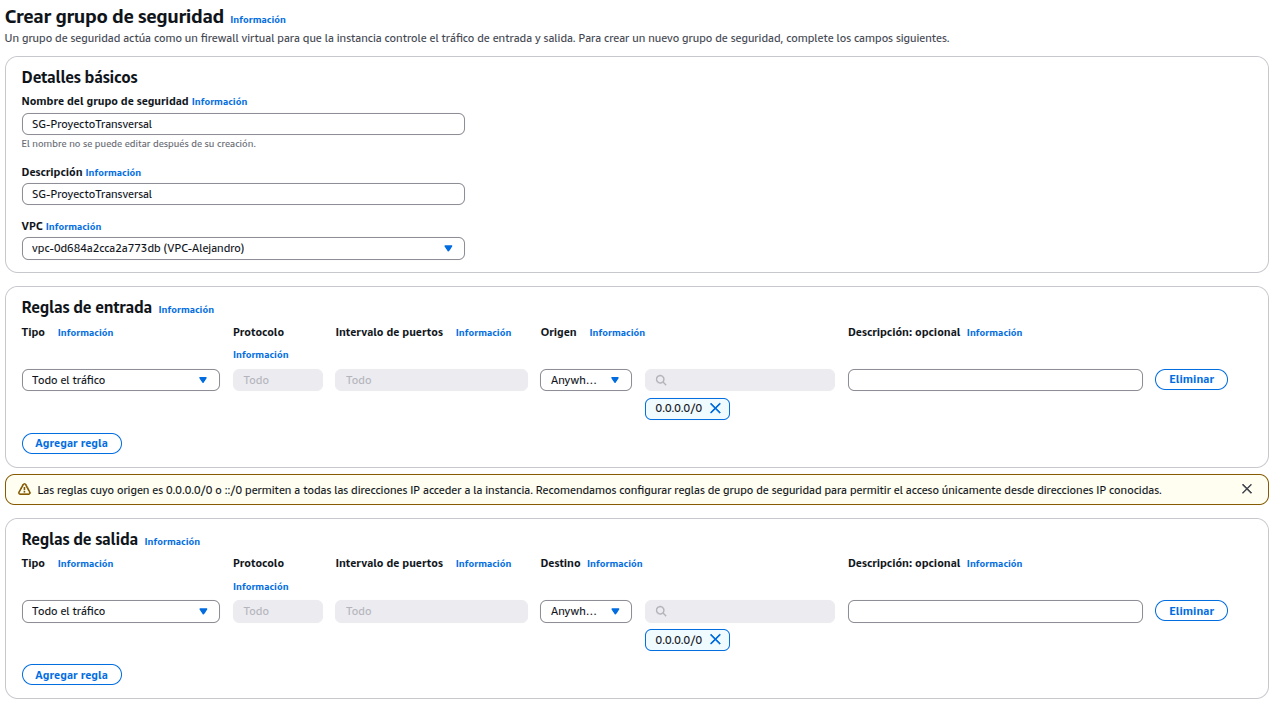This screenshot has height=704, width=1285.
Task: Open inbound rule Tipo dropdown
Action: [120, 380]
